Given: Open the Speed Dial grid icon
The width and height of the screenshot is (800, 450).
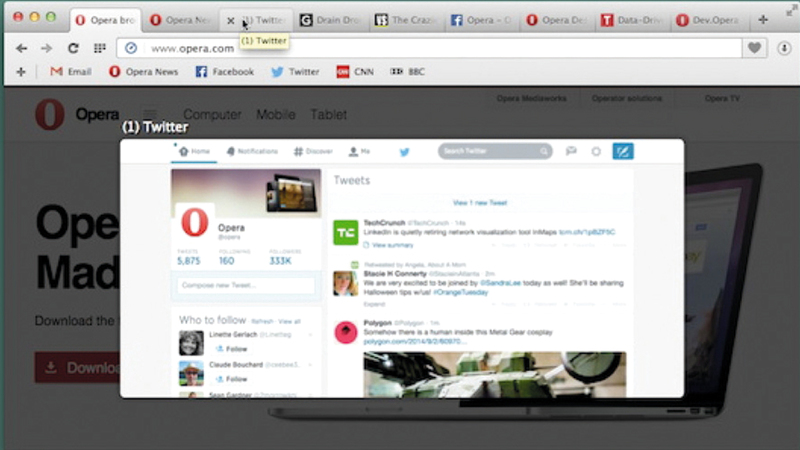Looking at the screenshot, I should point(99,48).
